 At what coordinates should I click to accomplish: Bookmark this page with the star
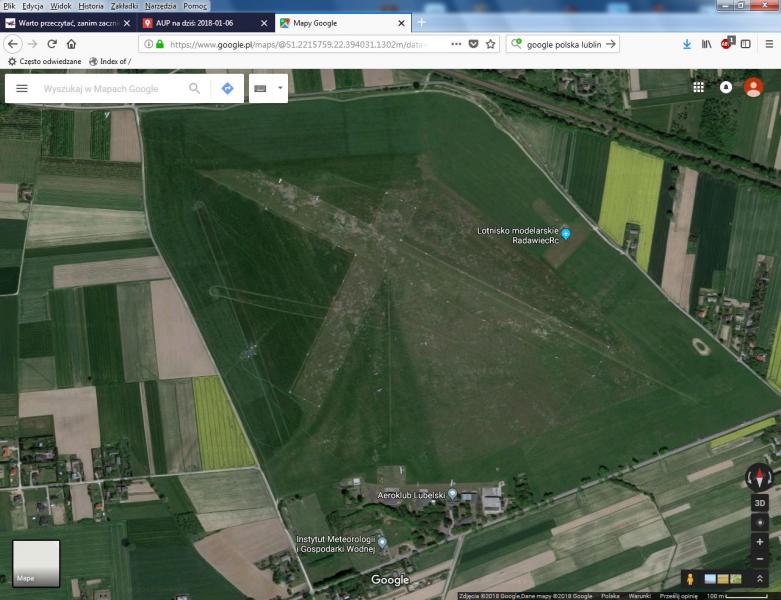[x=491, y=44]
